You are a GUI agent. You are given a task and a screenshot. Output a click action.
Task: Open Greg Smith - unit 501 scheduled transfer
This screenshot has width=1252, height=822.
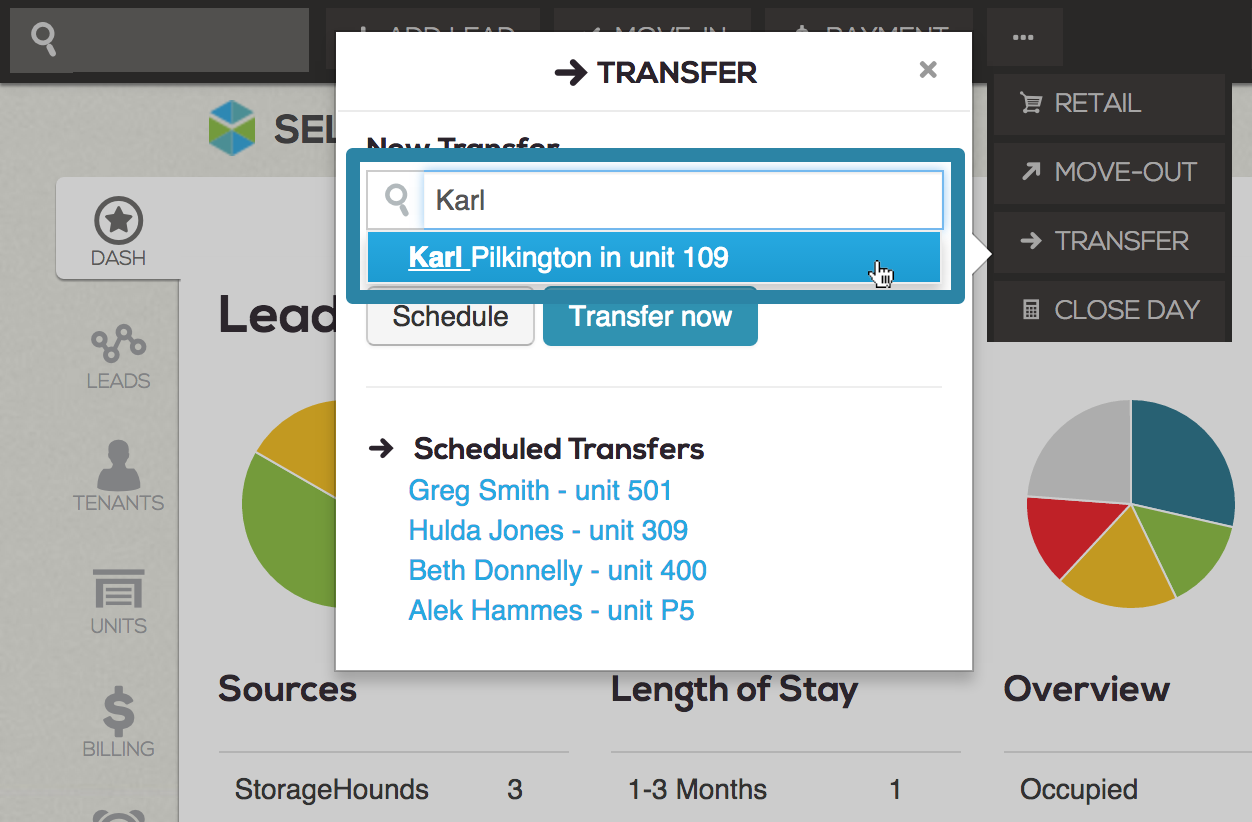coord(540,490)
